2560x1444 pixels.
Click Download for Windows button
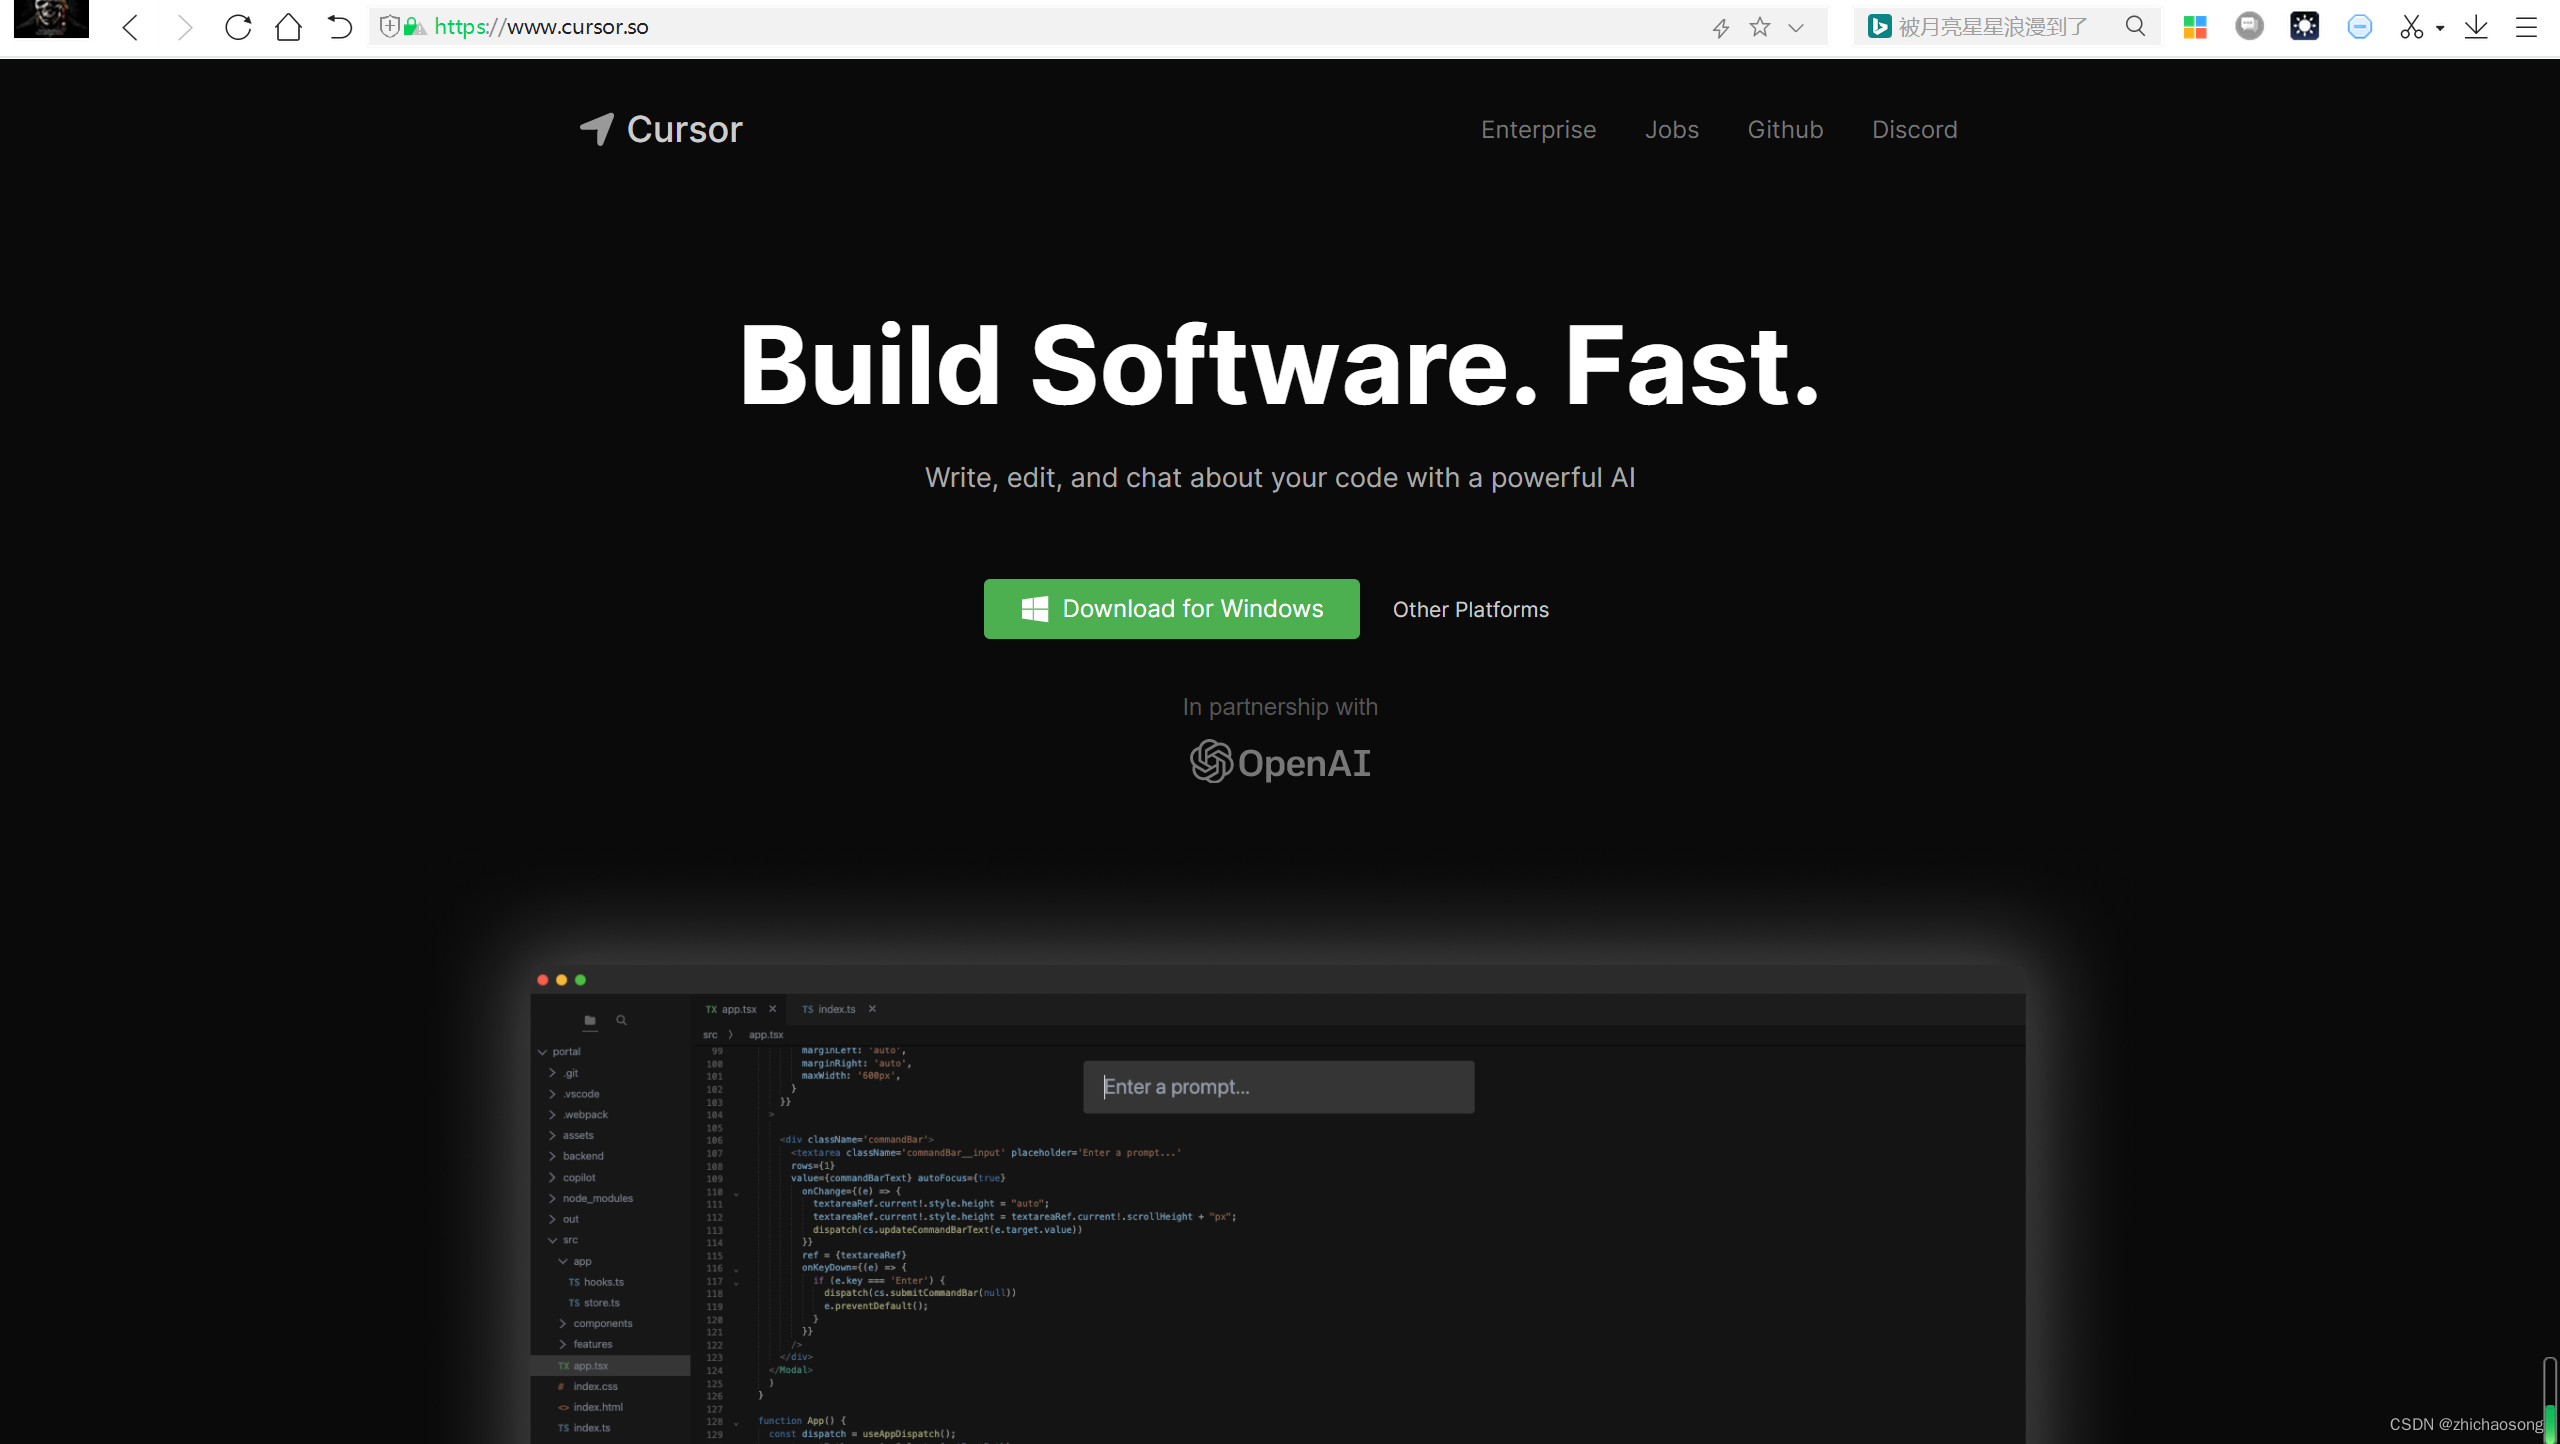pos(1171,609)
